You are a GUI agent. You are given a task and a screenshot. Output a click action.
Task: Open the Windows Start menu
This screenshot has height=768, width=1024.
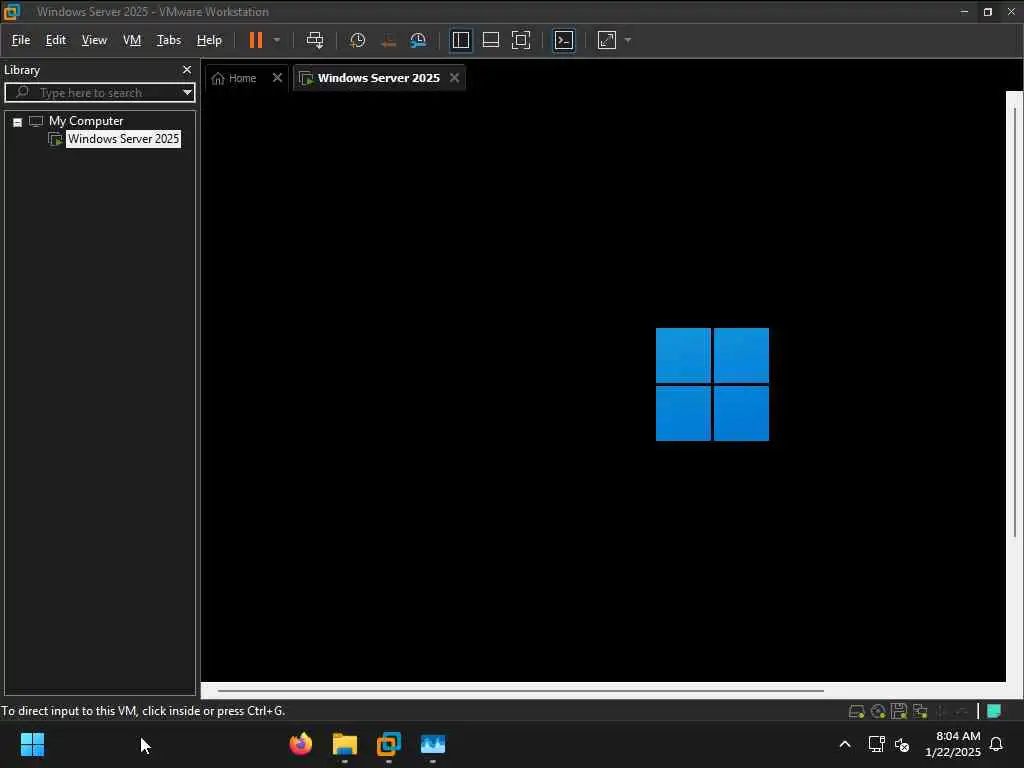[32, 744]
